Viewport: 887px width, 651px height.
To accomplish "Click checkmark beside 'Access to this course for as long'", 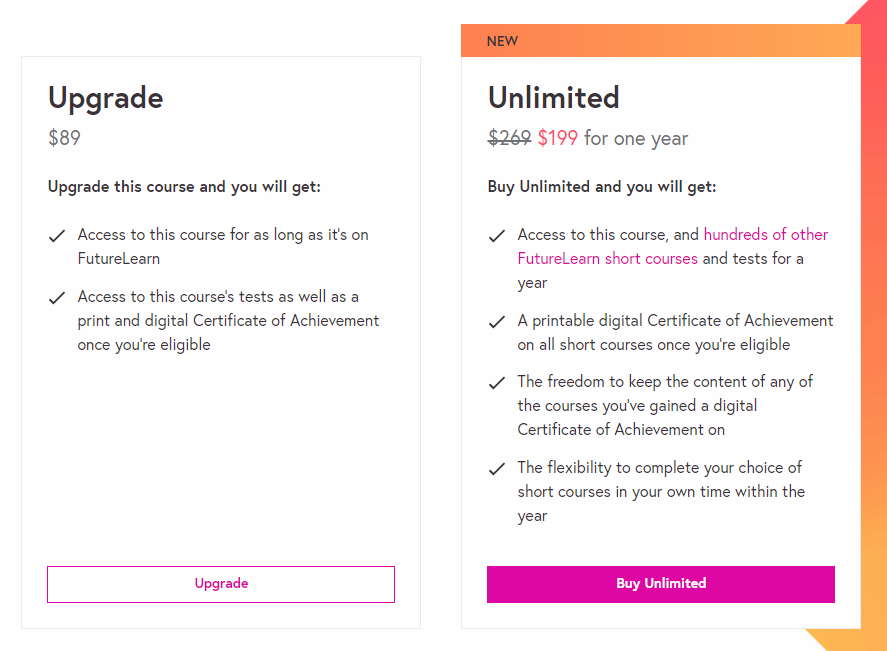I will pyautogui.click(x=57, y=236).
